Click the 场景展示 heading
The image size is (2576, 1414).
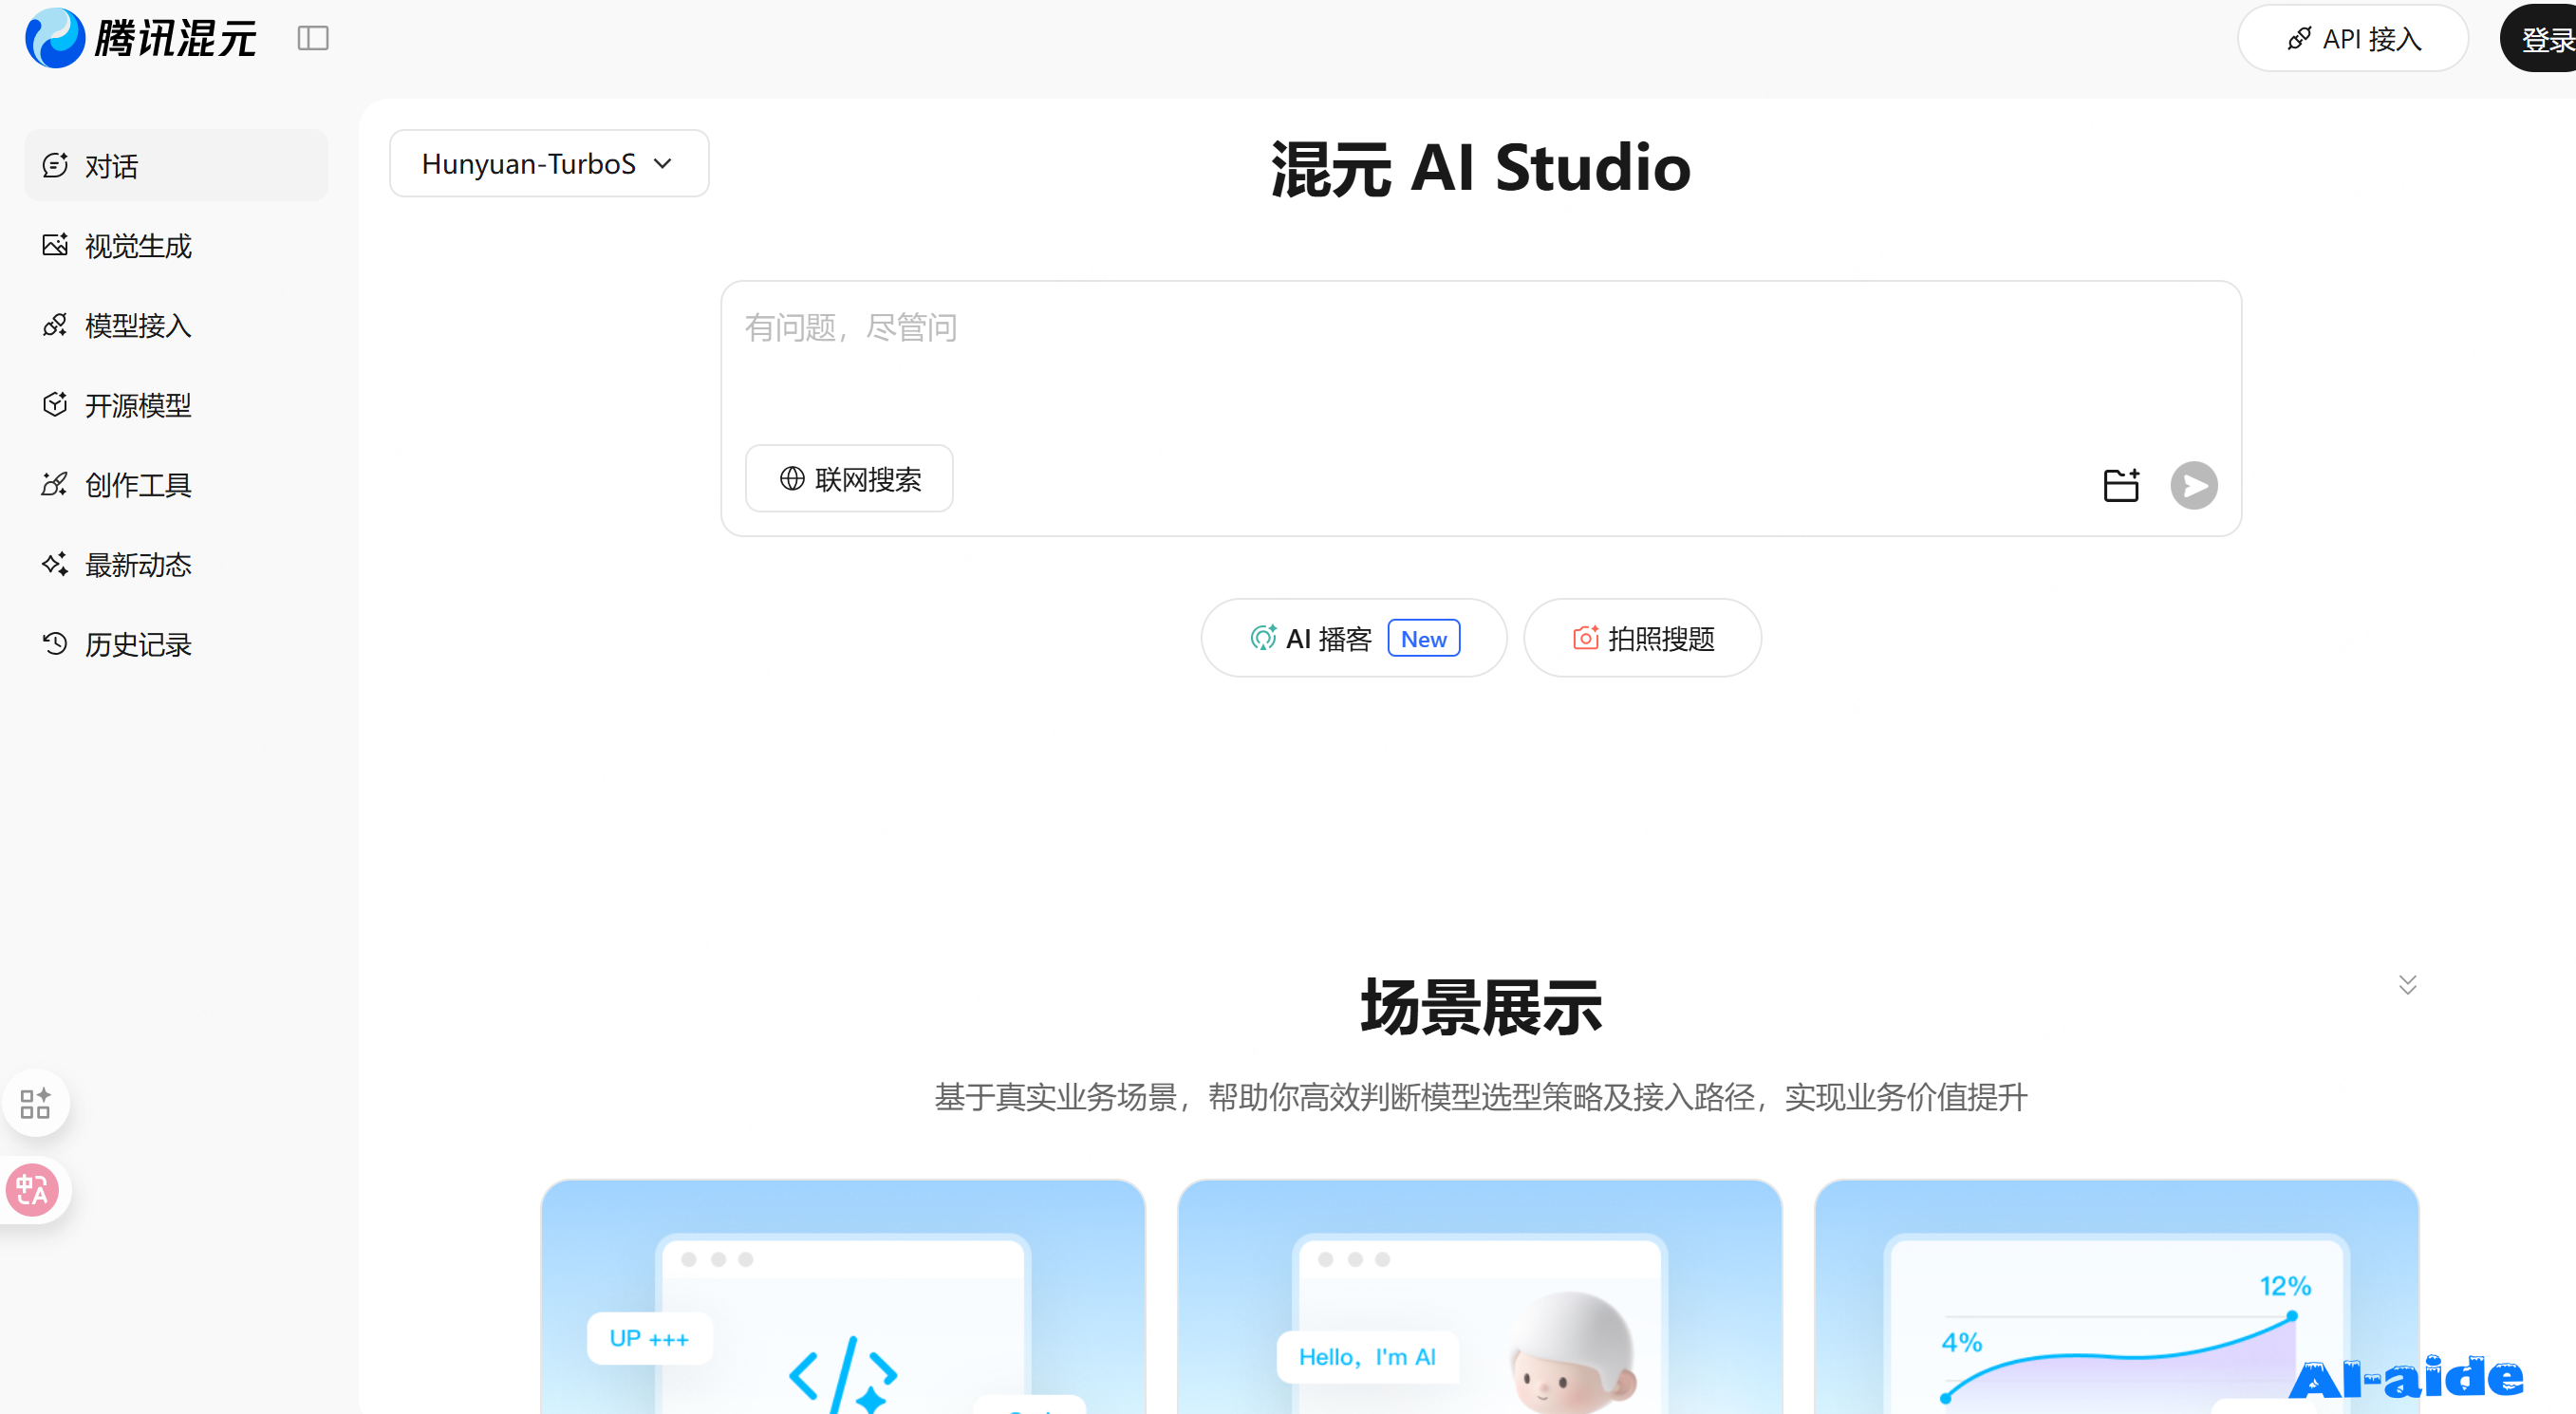tap(1481, 1007)
